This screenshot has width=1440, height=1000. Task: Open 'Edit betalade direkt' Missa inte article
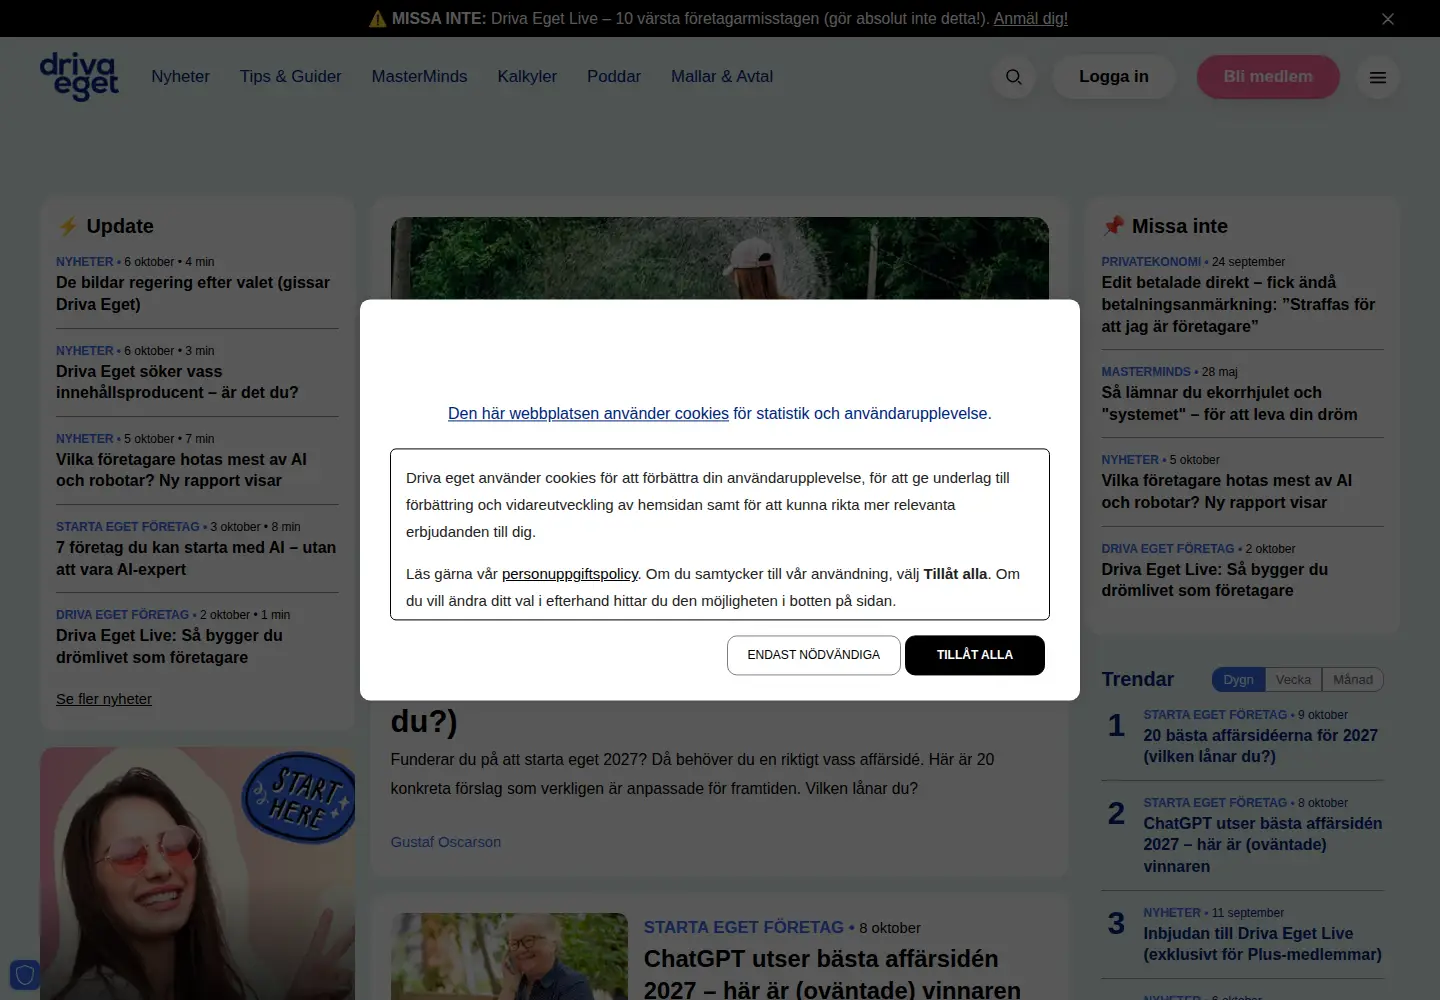(1238, 304)
